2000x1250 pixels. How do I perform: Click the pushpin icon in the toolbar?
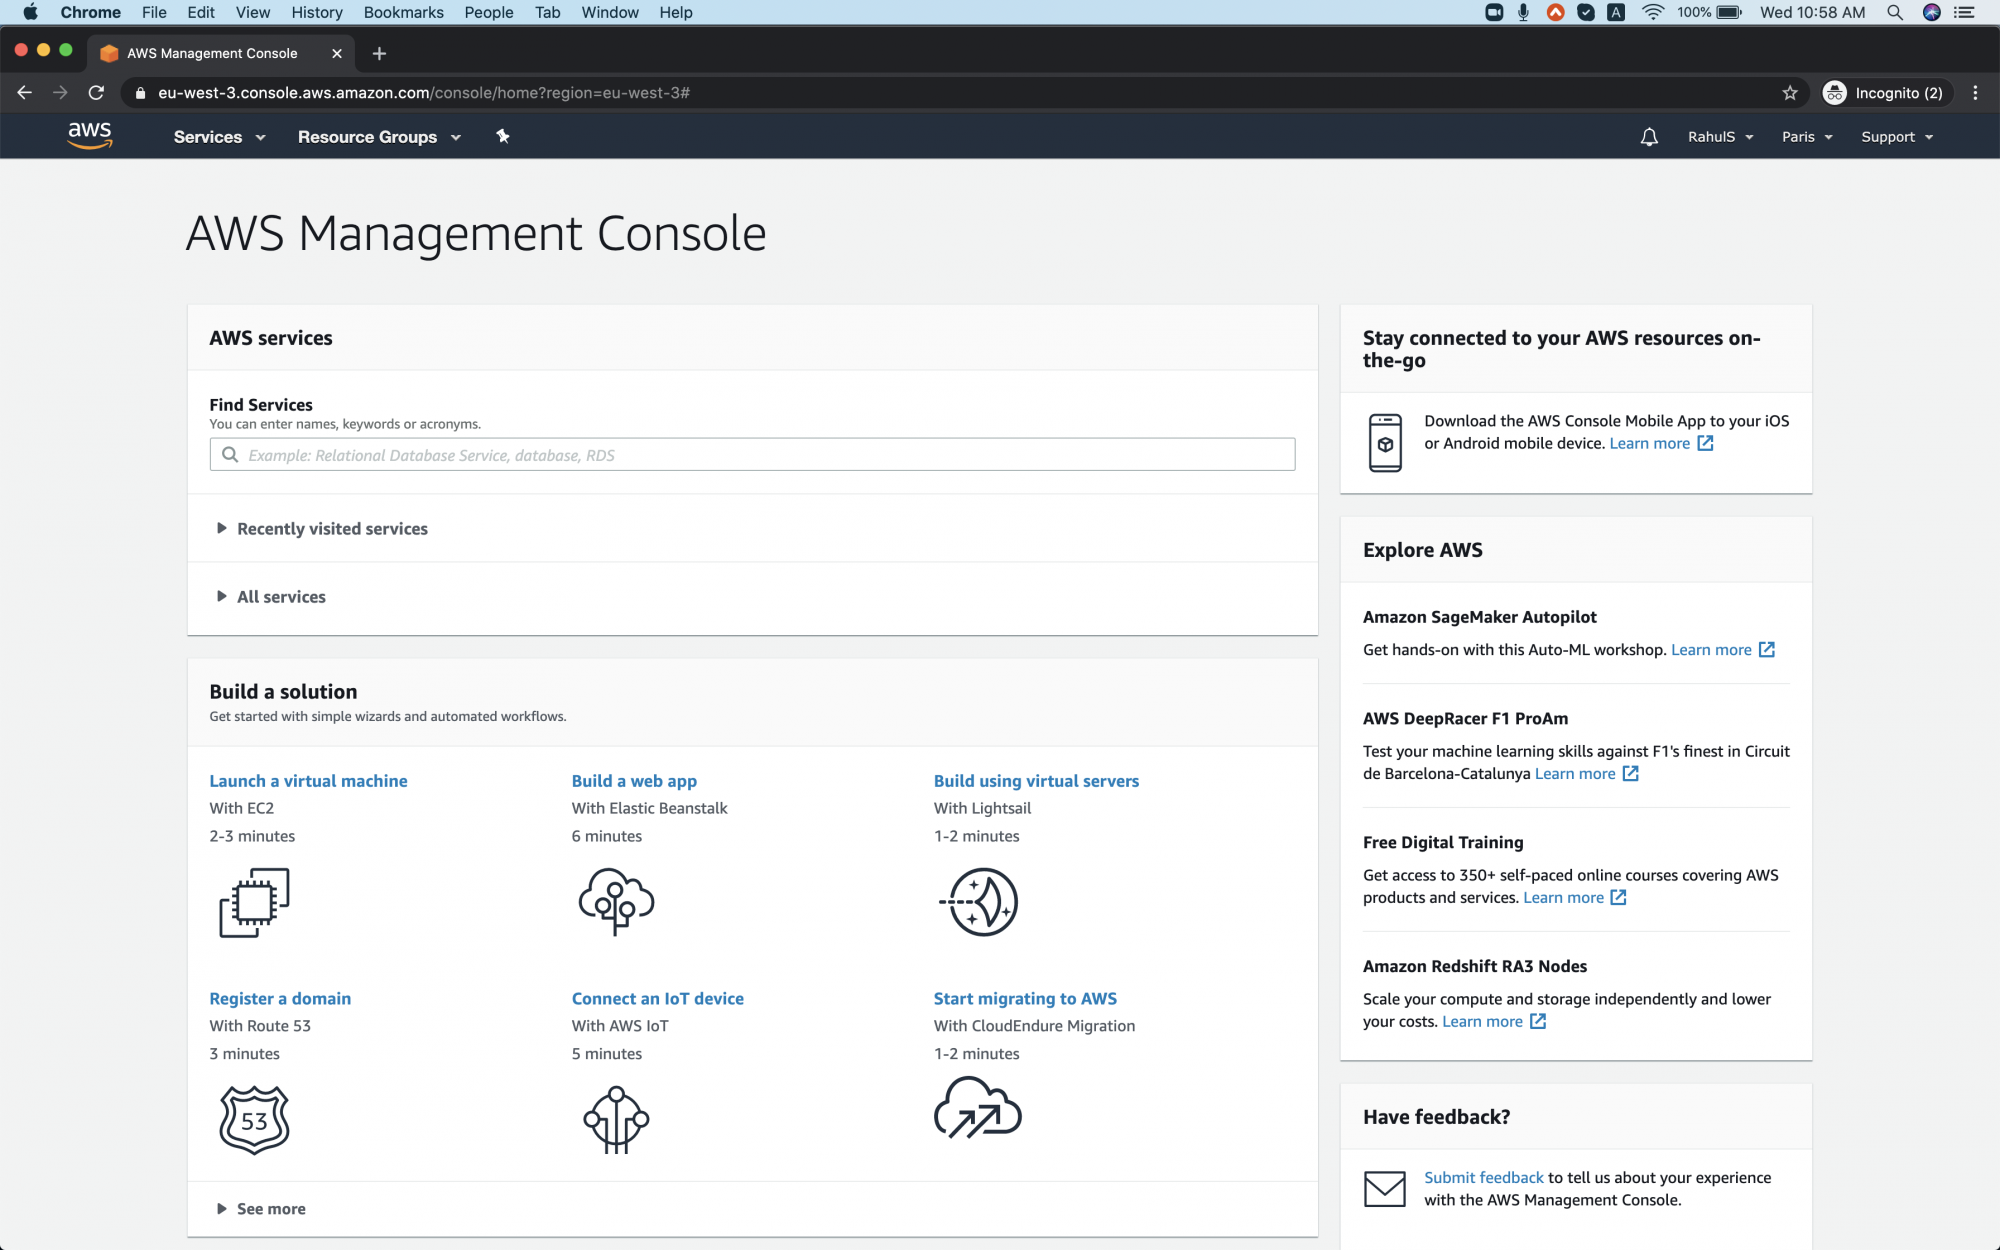pyautogui.click(x=502, y=136)
